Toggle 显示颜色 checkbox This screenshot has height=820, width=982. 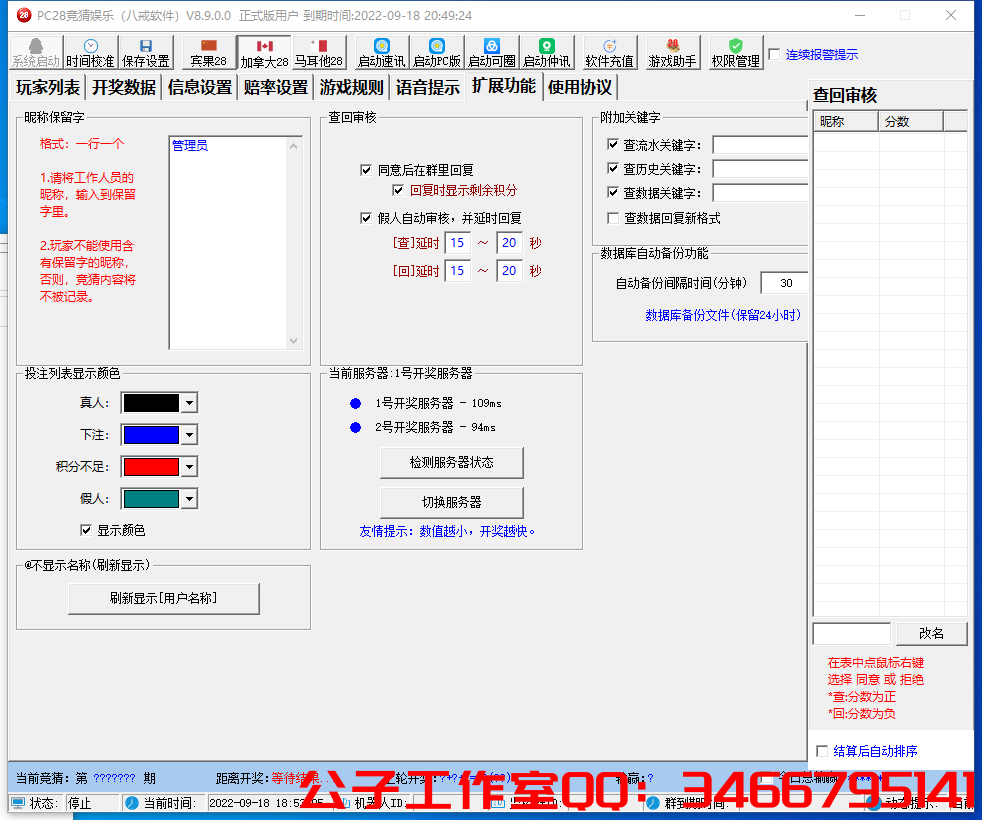86,530
